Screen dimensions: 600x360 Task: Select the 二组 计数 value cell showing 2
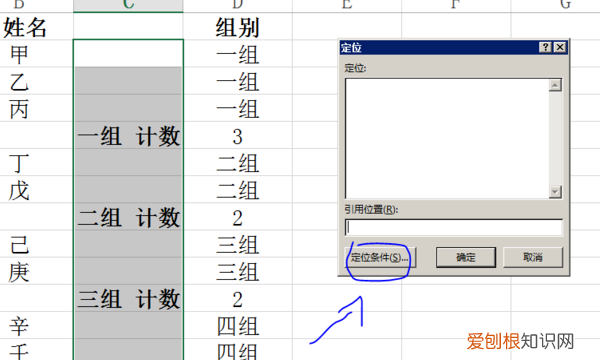pyautogui.click(x=238, y=217)
